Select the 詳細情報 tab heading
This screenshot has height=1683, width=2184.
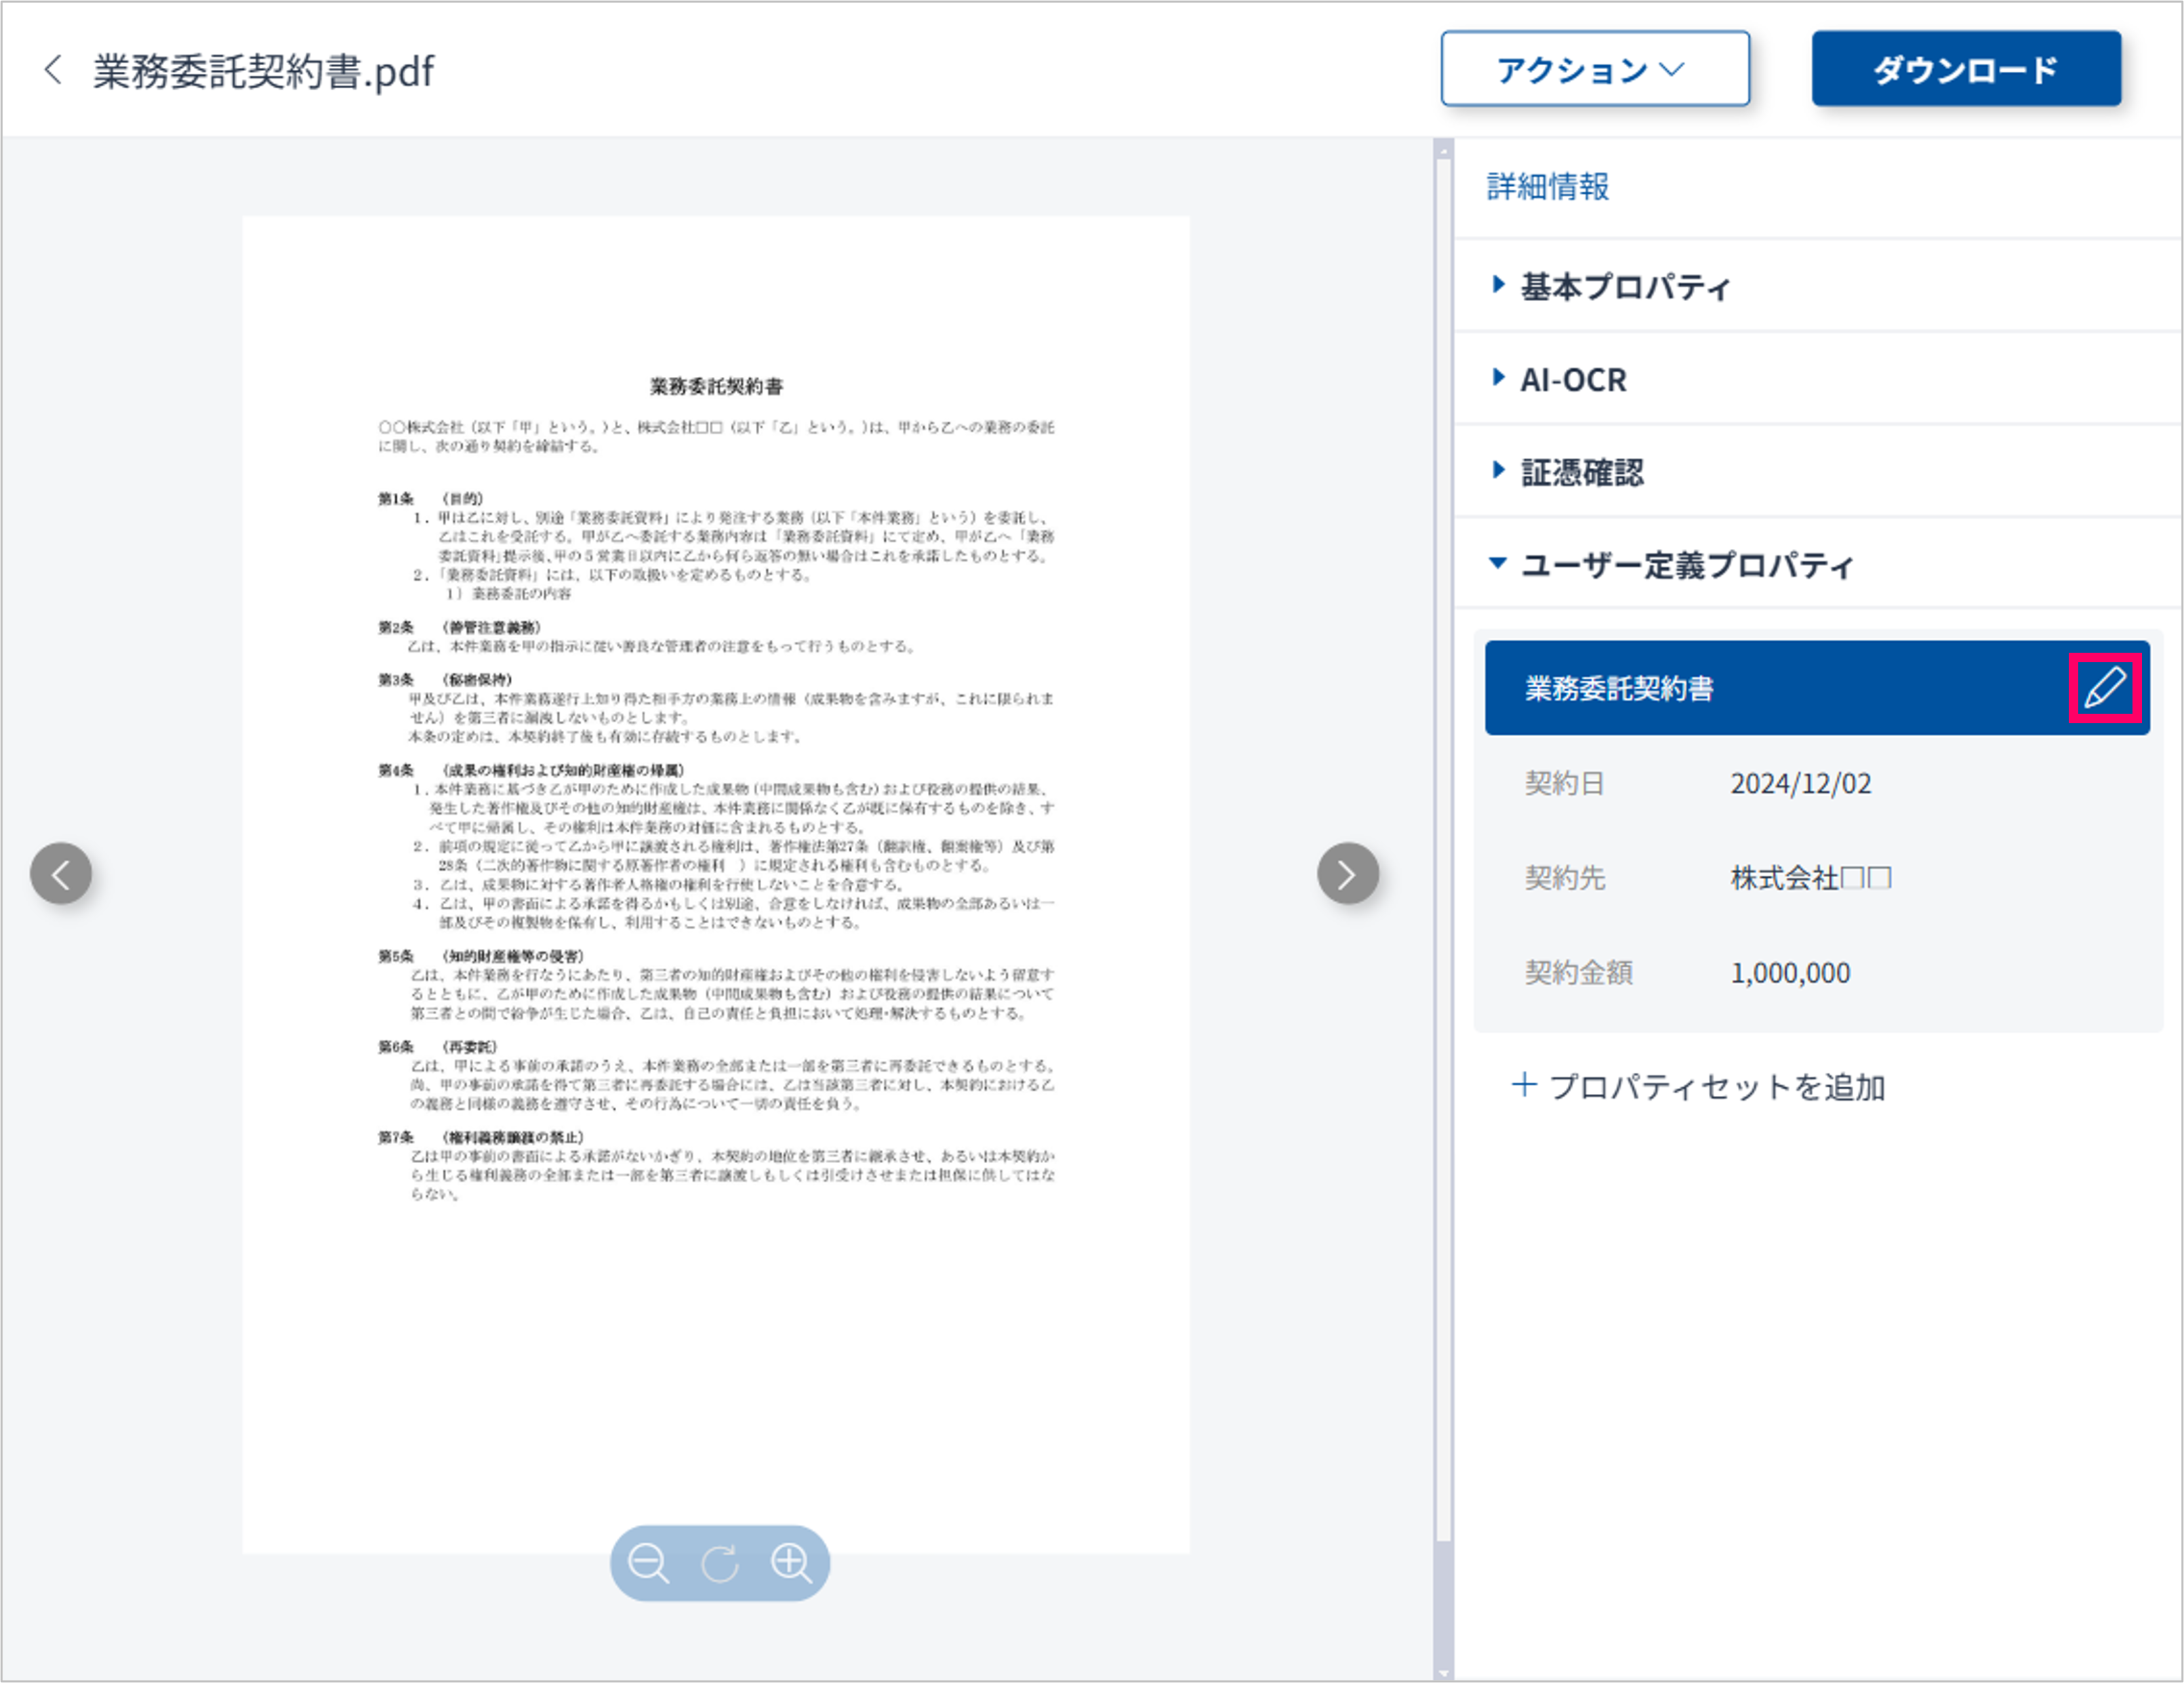click(x=1547, y=187)
